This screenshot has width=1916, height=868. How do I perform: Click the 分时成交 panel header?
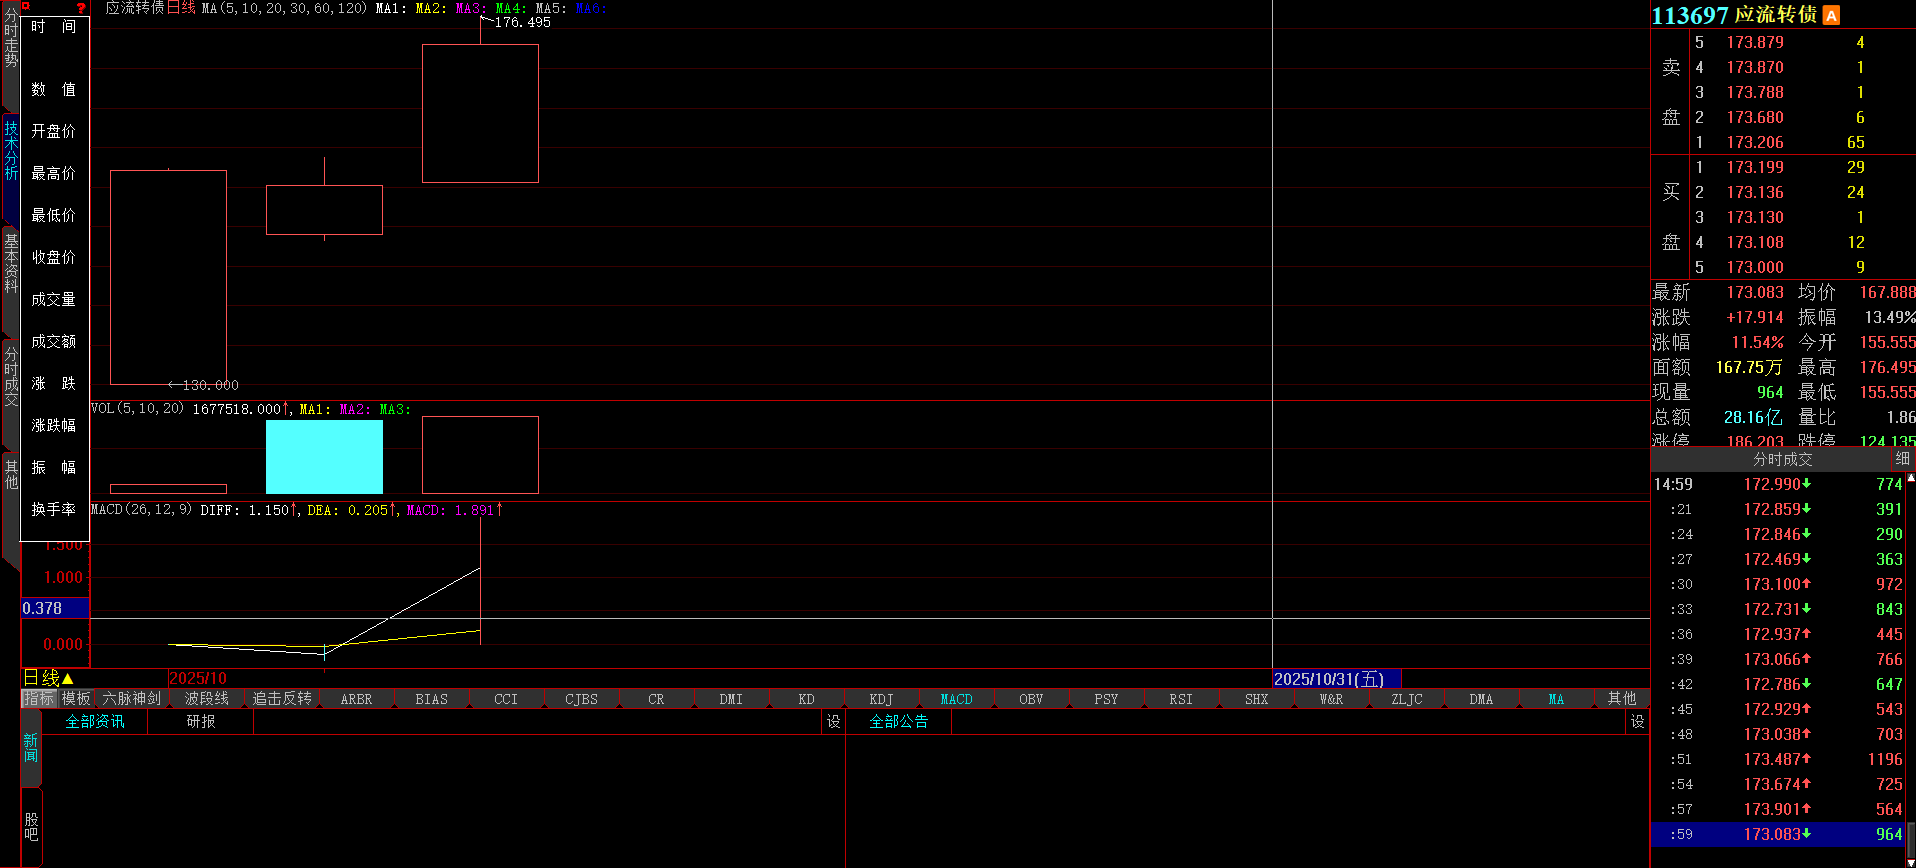[1782, 459]
